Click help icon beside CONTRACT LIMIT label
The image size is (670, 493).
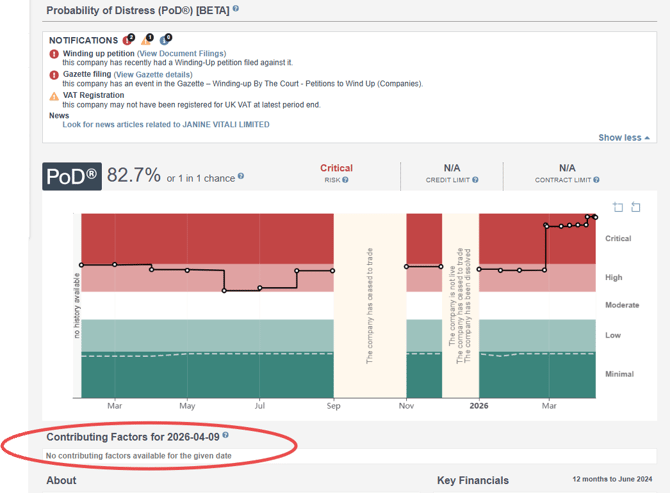coord(597,180)
